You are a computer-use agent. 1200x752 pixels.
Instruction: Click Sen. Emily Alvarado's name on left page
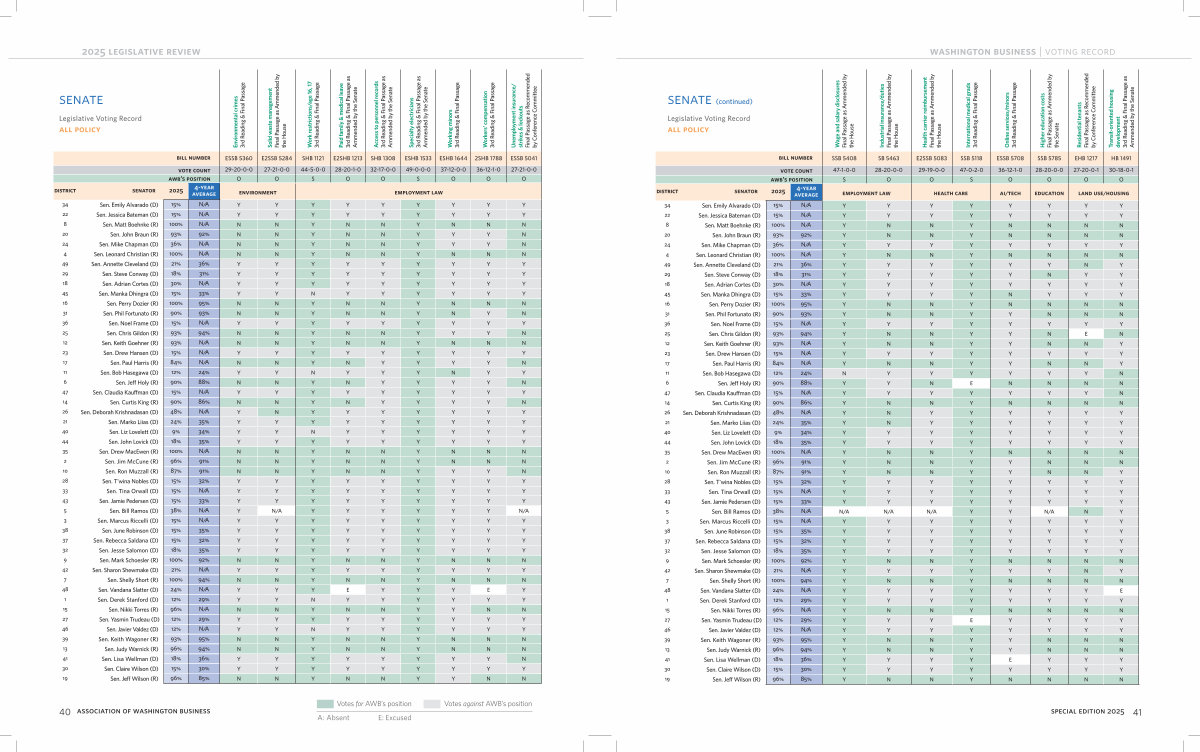point(124,205)
